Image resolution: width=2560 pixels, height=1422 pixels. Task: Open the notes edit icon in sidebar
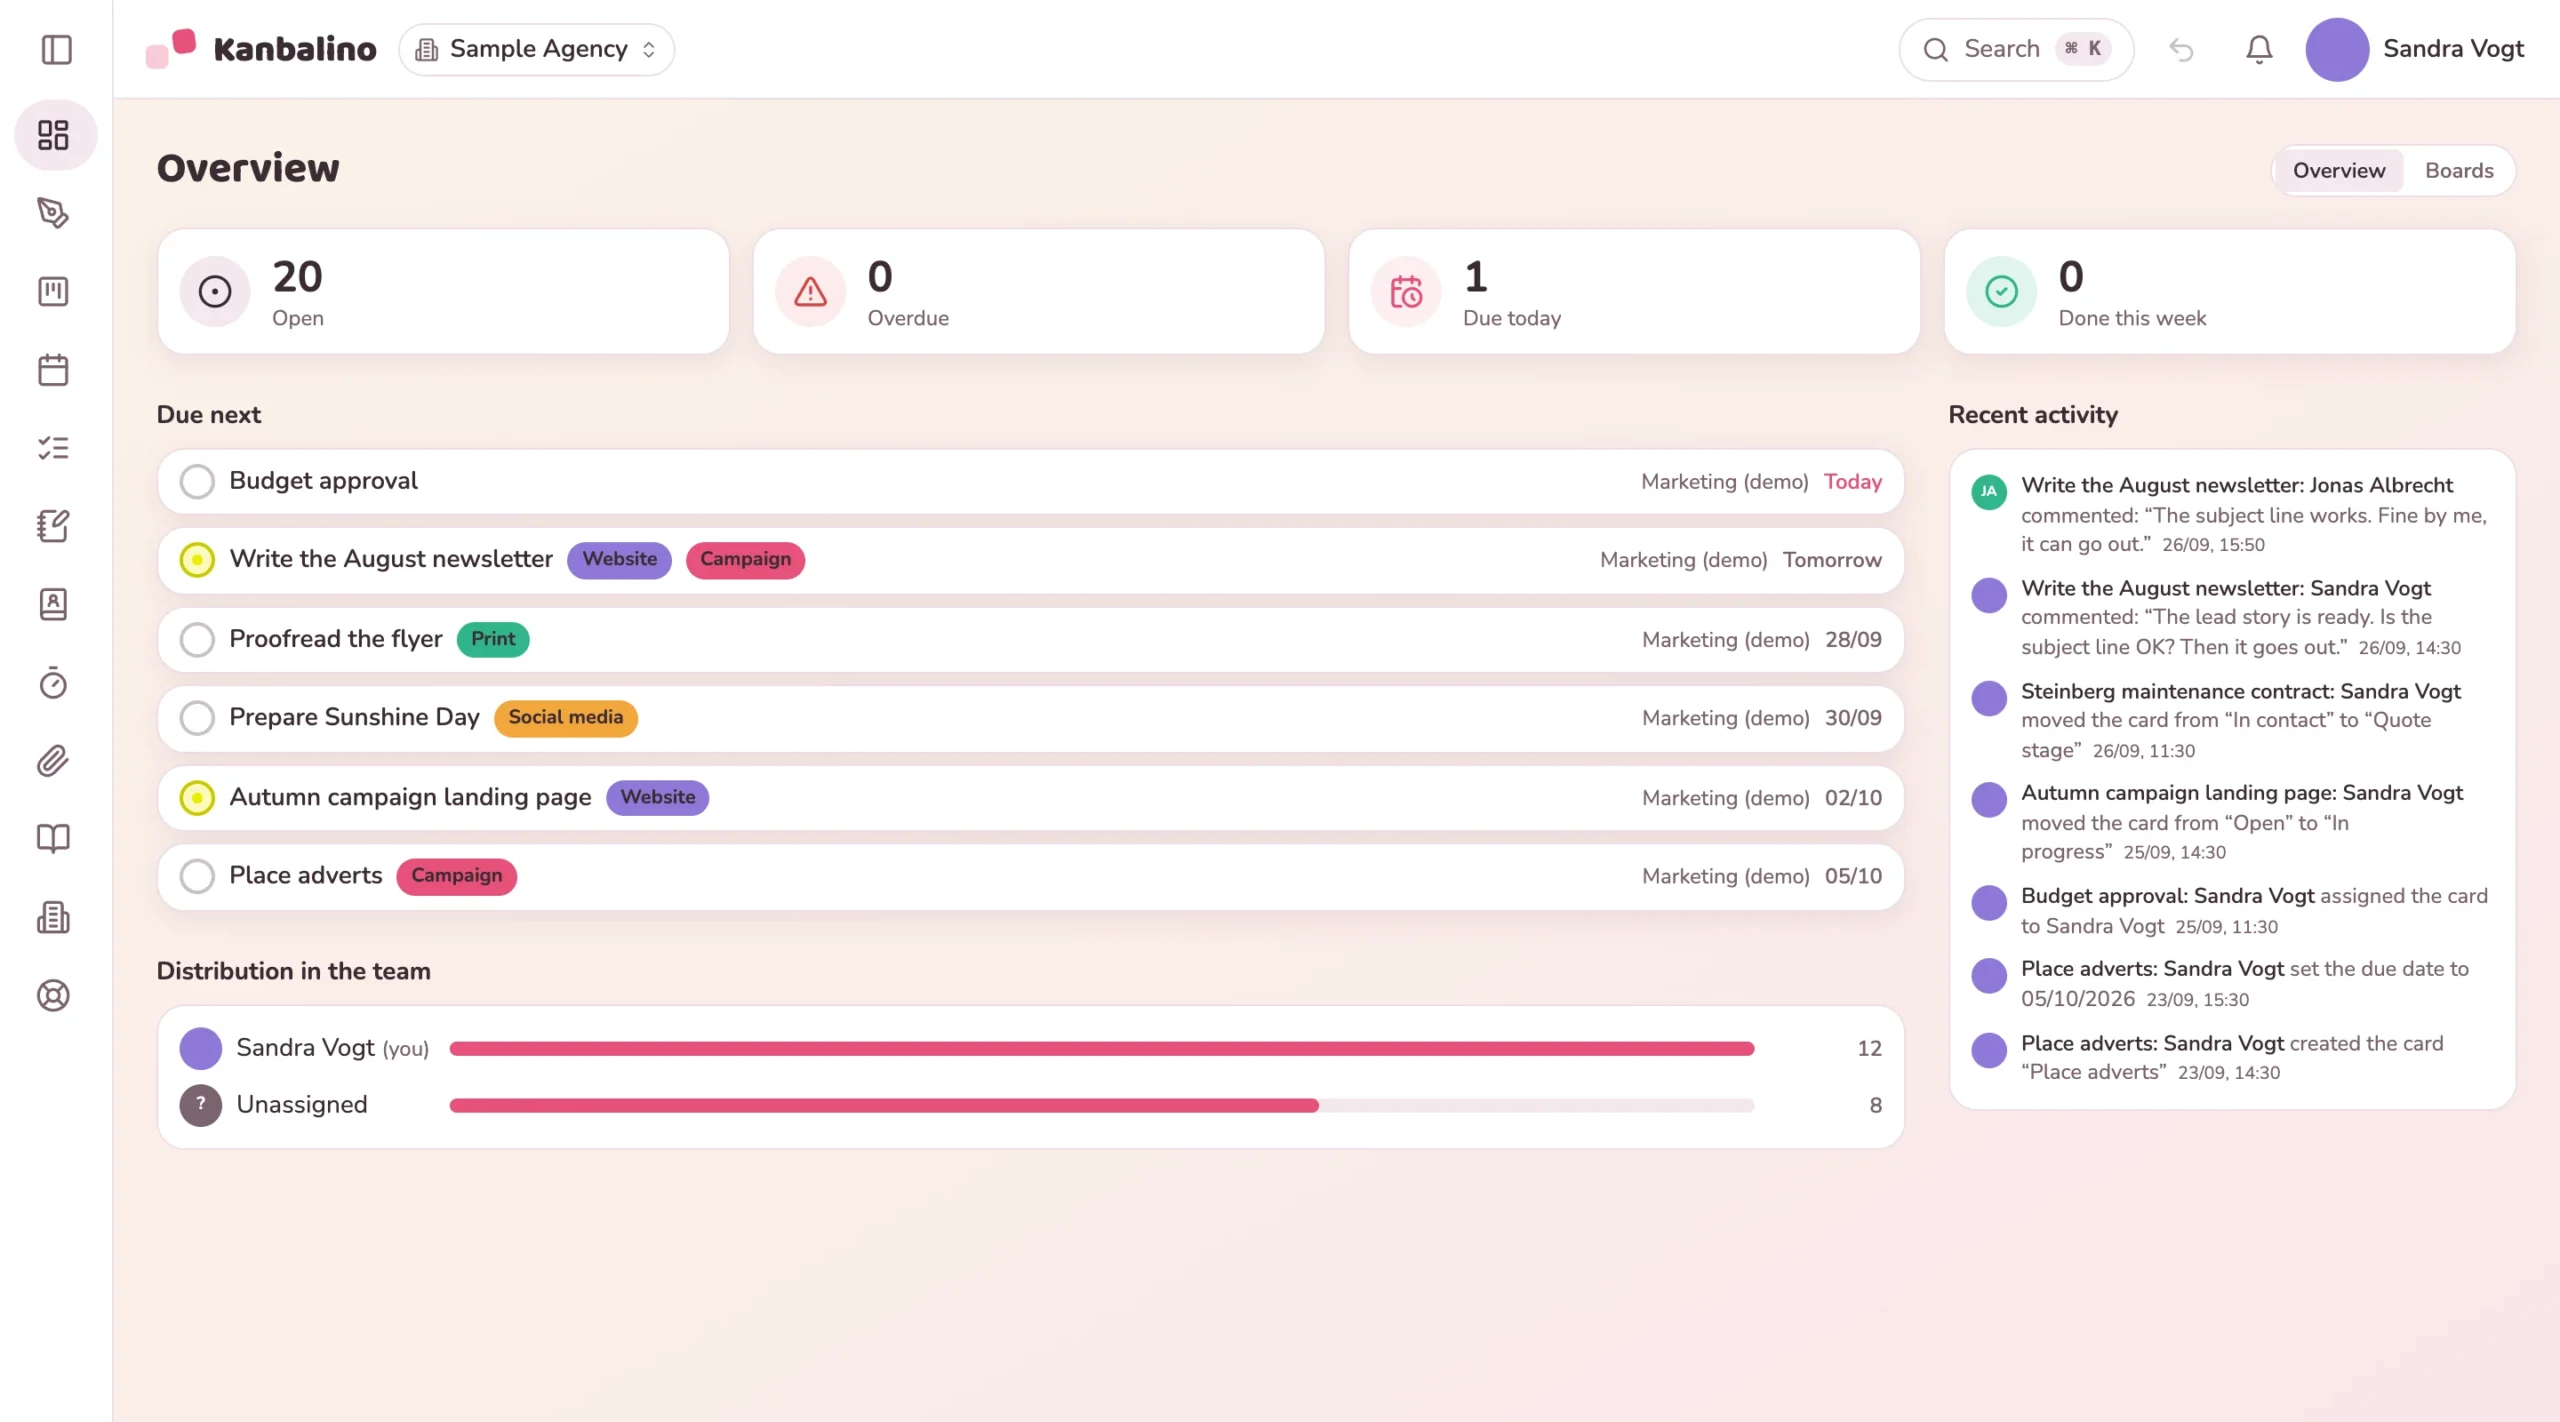(x=54, y=526)
